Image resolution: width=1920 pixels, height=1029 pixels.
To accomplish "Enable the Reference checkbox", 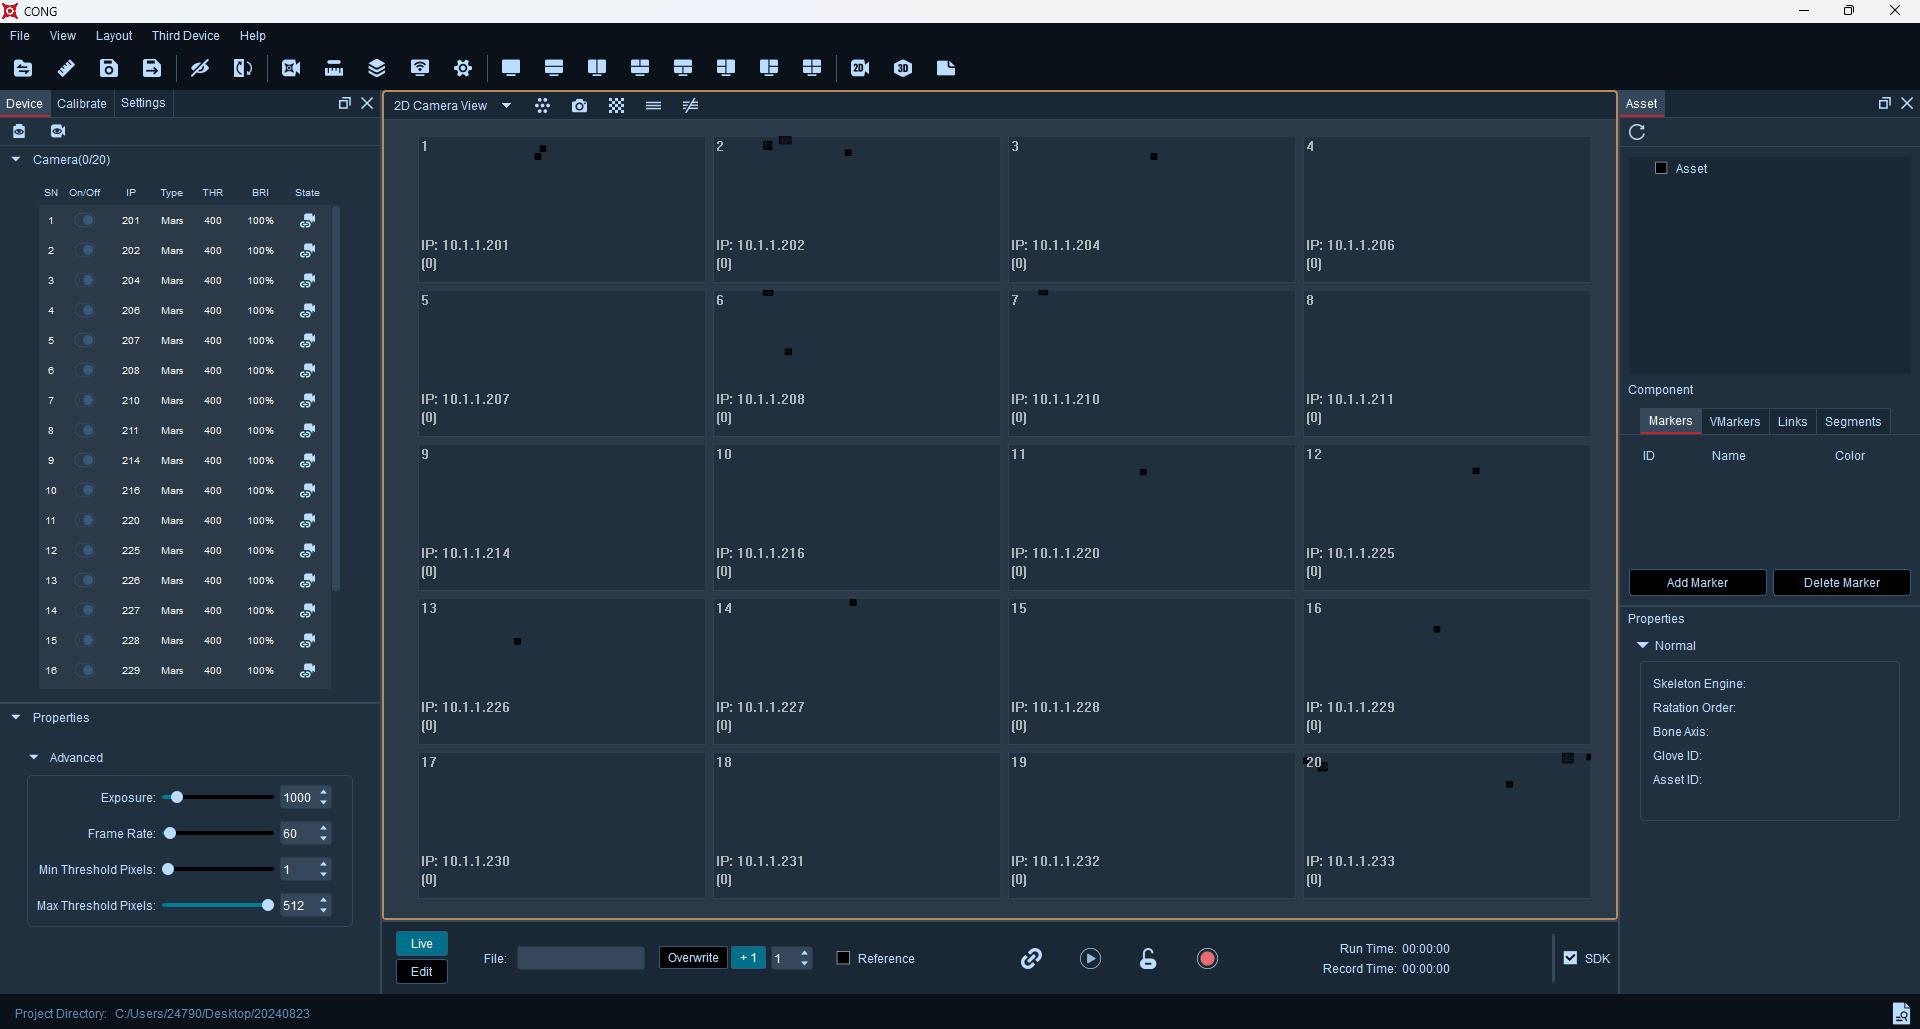I will [x=843, y=958].
